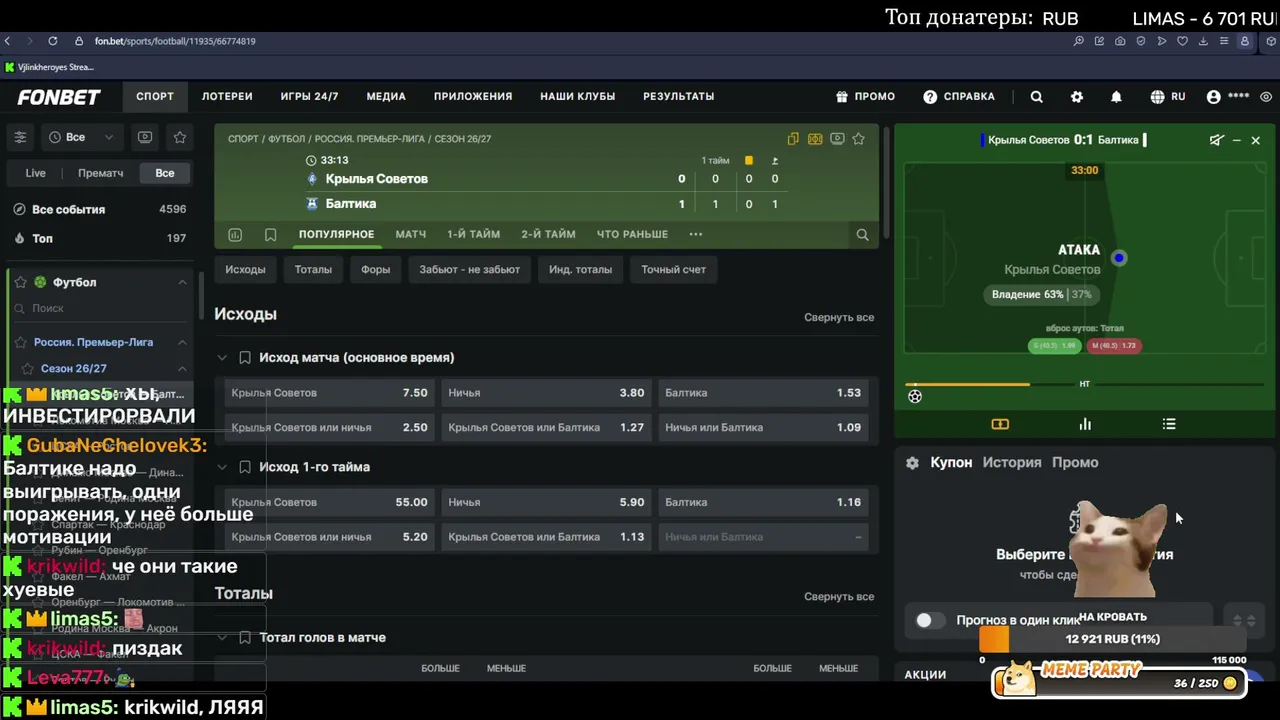Open the Игры 24/7 menu

(310, 97)
